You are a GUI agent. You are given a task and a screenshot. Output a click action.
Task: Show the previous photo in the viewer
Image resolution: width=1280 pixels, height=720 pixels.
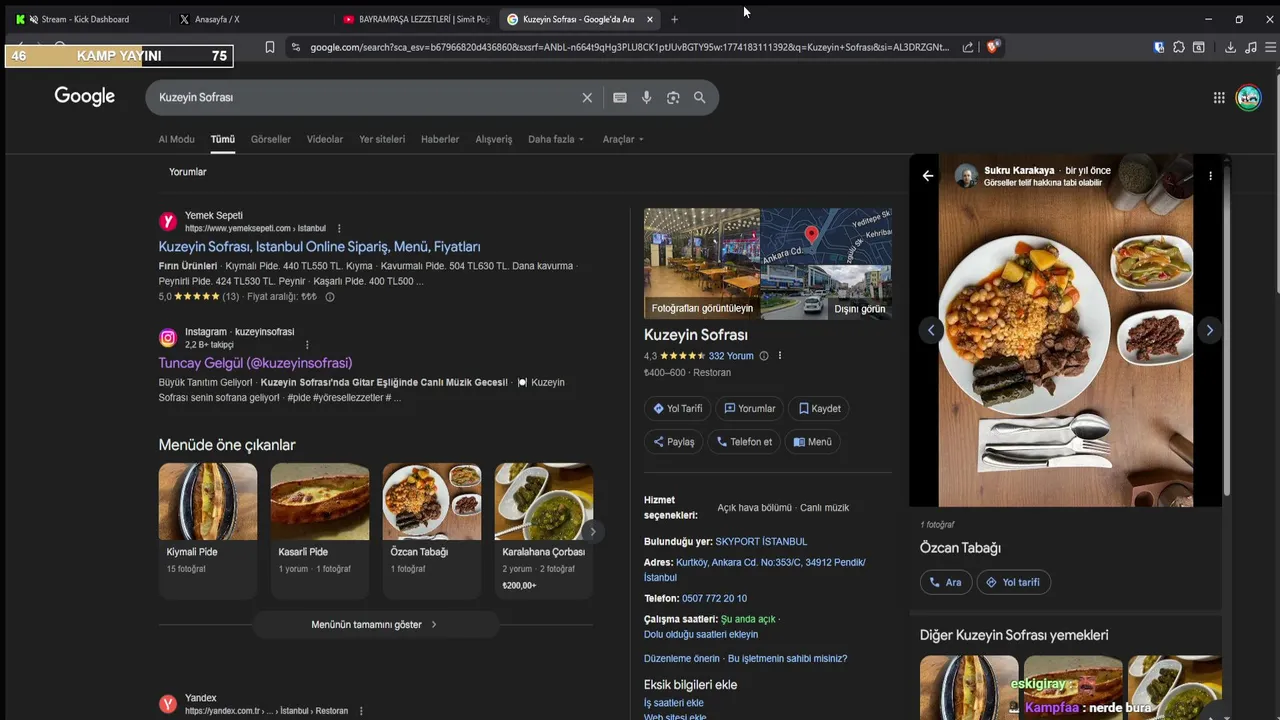click(x=931, y=330)
